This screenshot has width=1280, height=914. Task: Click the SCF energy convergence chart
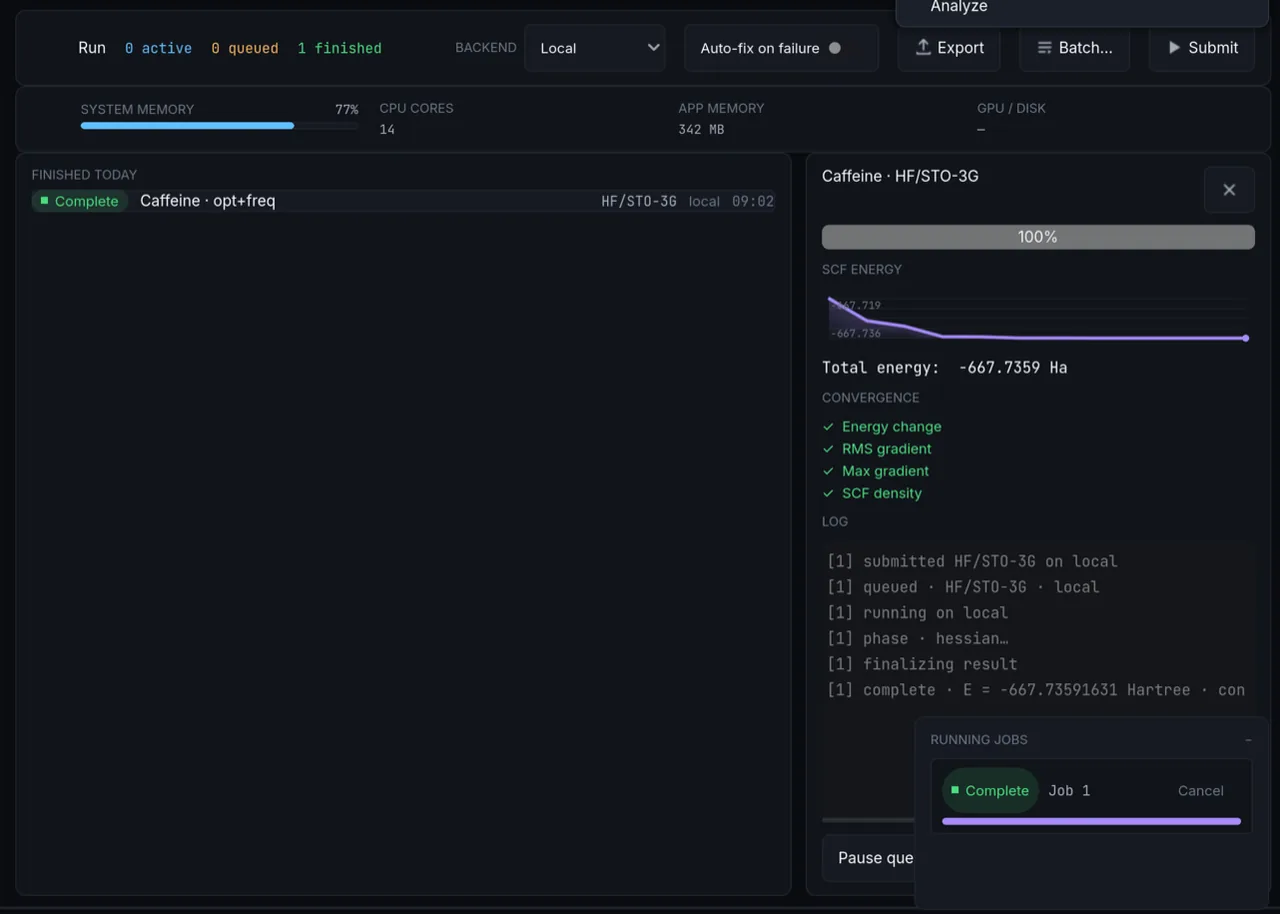click(x=1038, y=319)
